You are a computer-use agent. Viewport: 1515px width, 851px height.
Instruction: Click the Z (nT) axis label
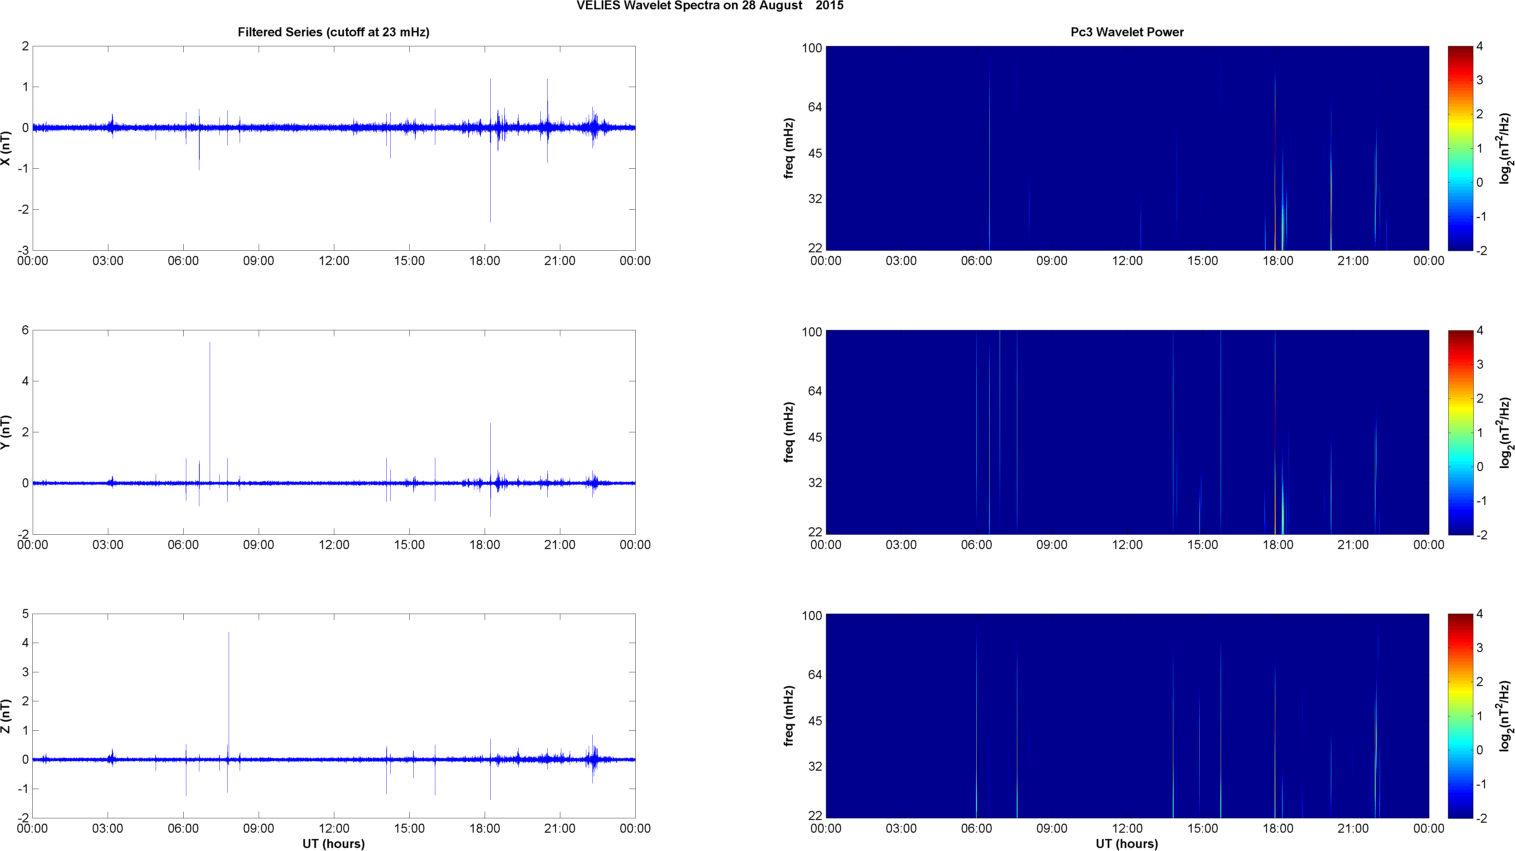[7, 716]
